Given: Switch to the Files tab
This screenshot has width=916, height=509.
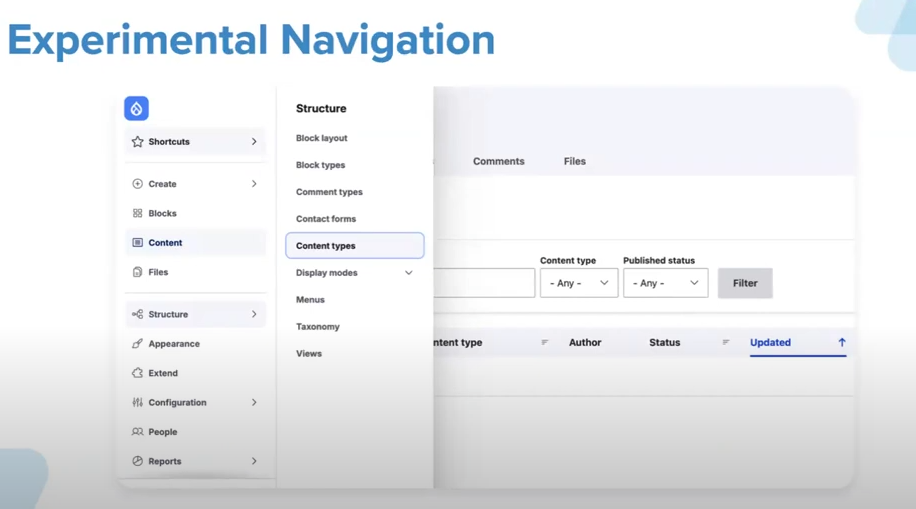Looking at the screenshot, I should [x=574, y=161].
